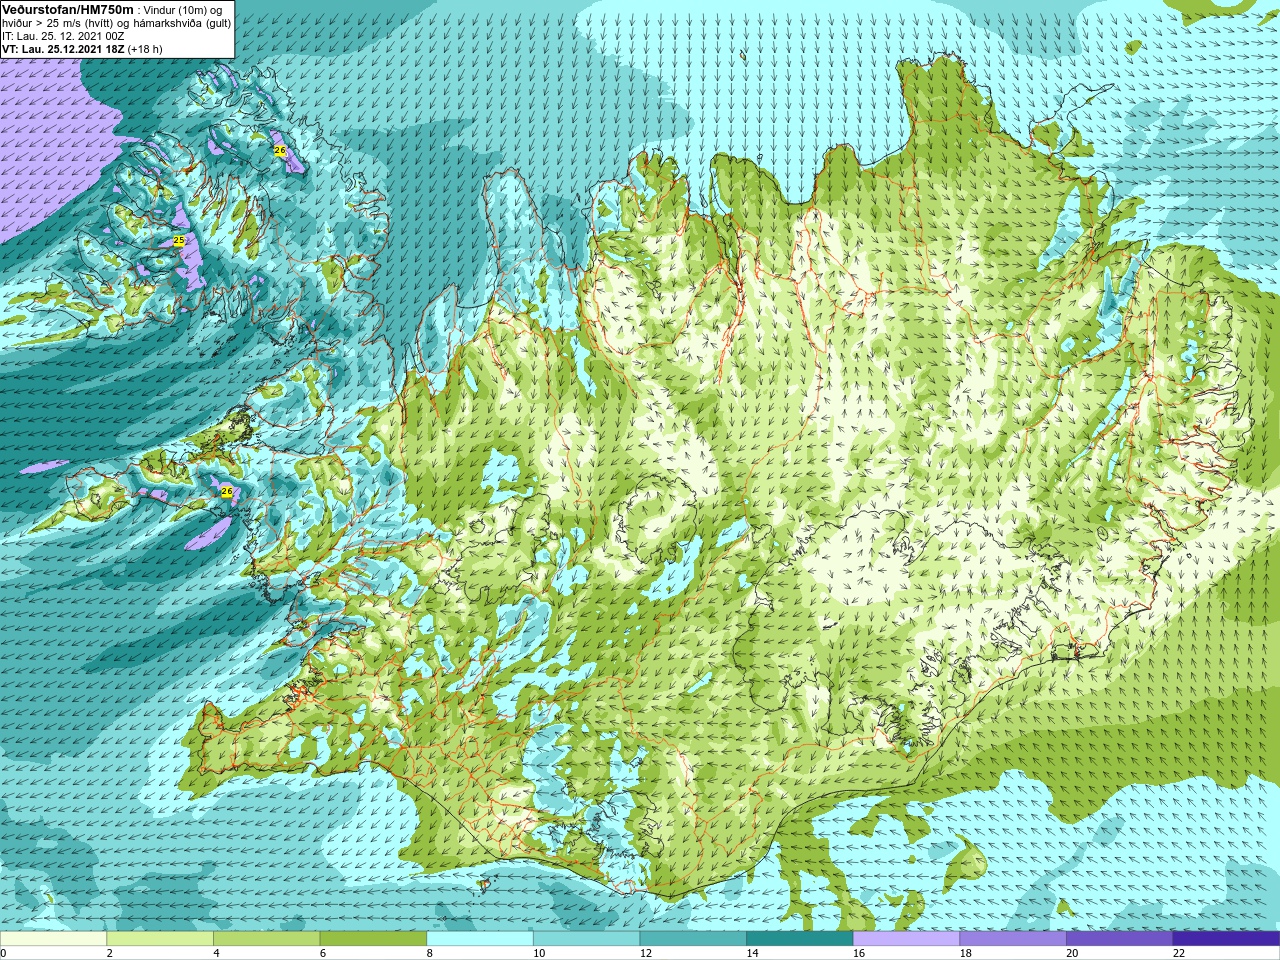Click the northernmost yellow 26 gust marker

click(280, 150)
